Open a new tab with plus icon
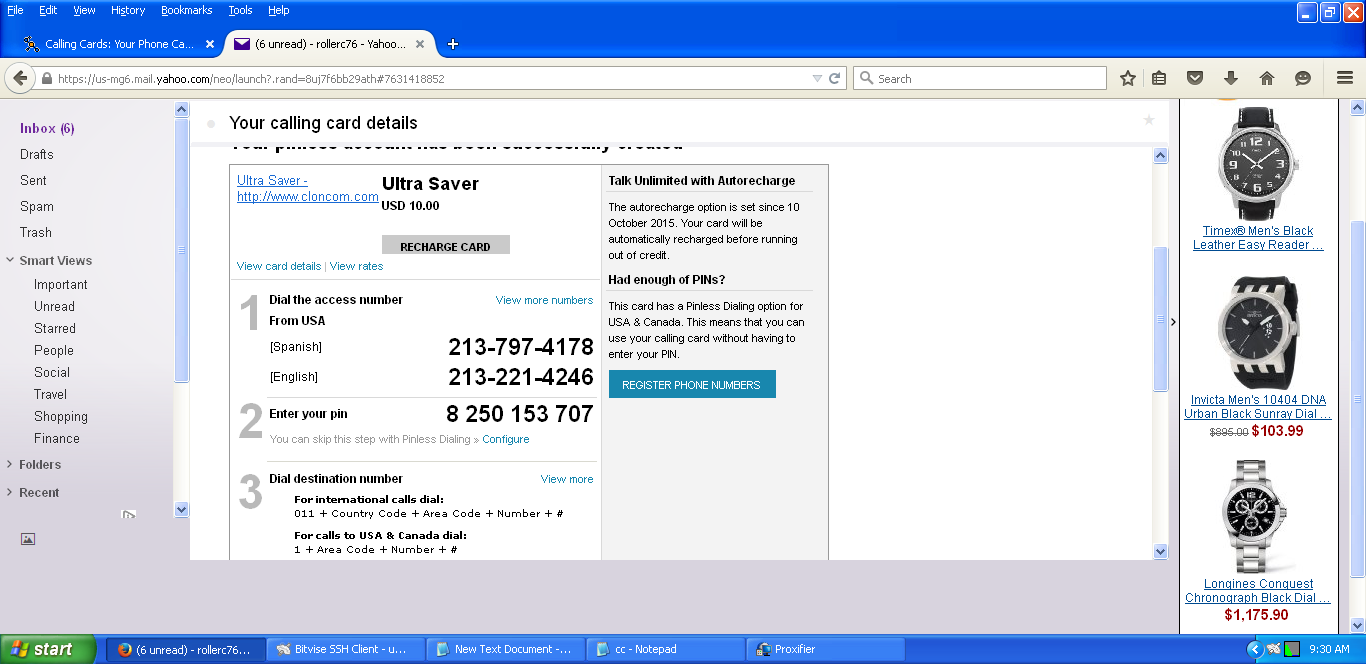 (453, 44)
